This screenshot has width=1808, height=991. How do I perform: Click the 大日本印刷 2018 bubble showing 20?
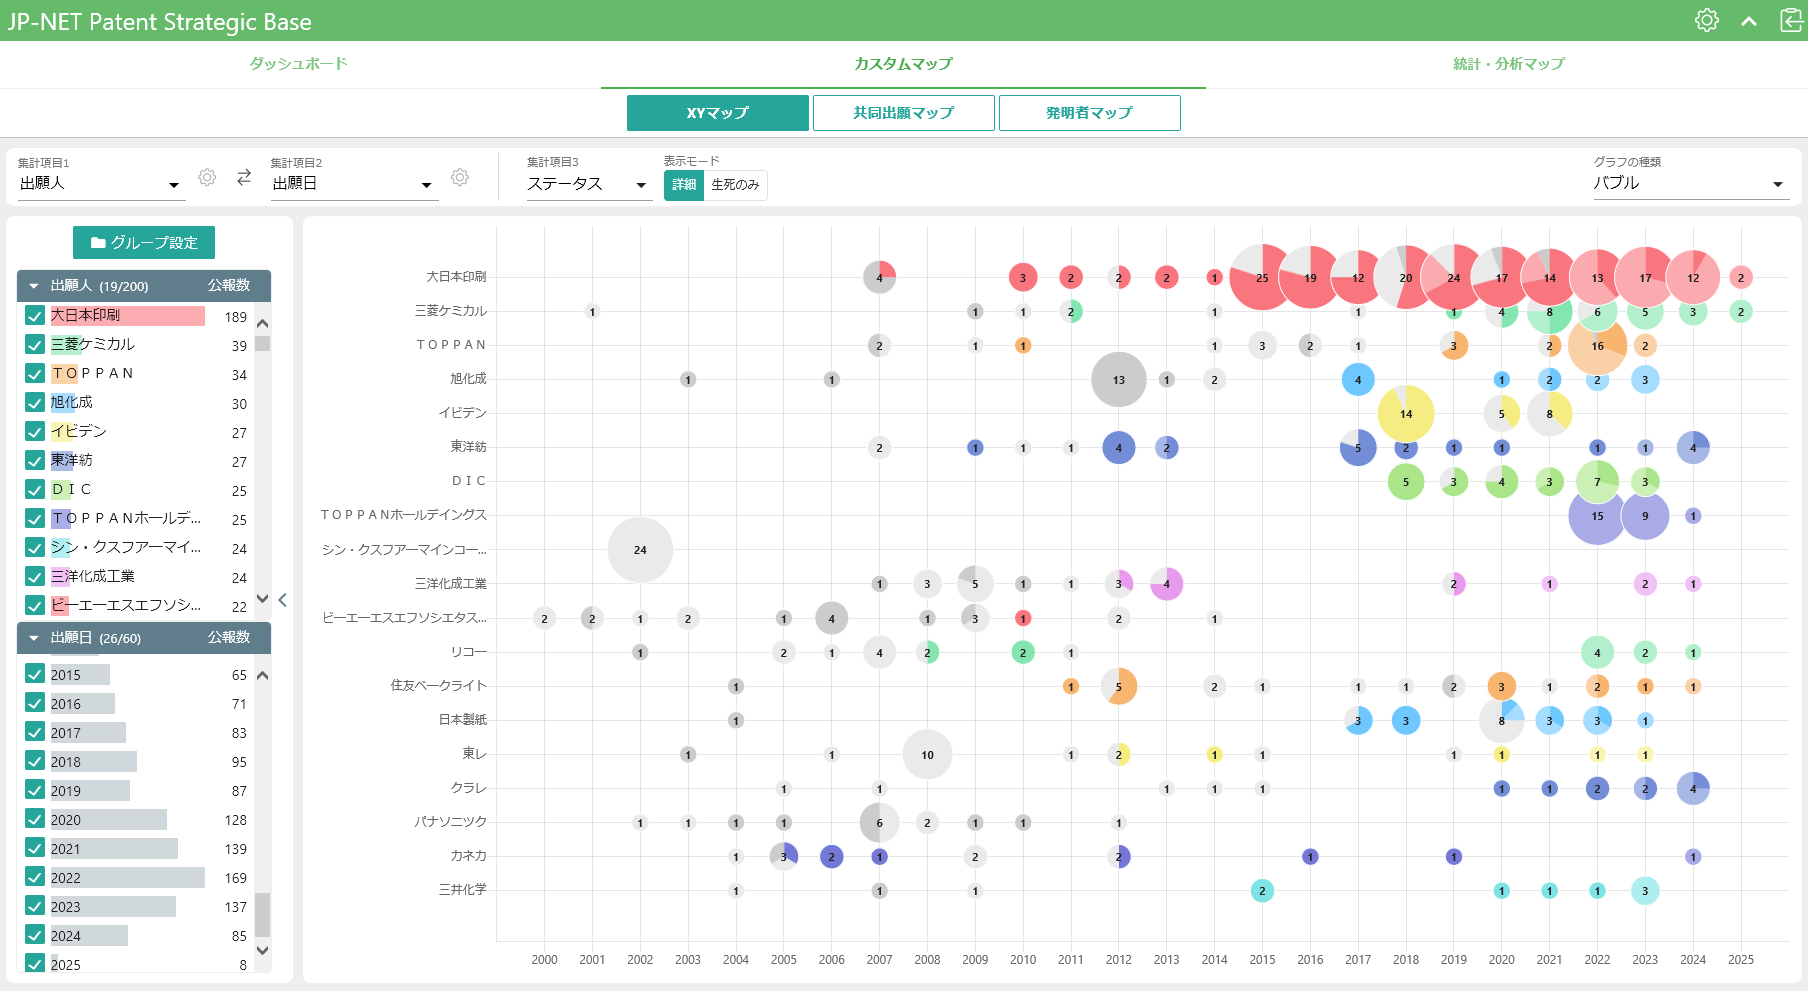coord(1405,277)
